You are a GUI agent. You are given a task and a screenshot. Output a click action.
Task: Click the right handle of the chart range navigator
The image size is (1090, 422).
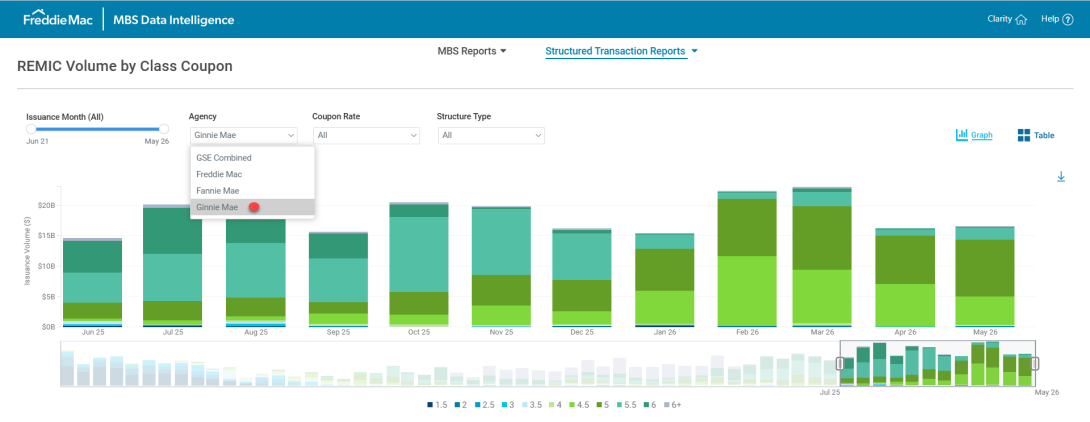click(x=1035, y=363)
